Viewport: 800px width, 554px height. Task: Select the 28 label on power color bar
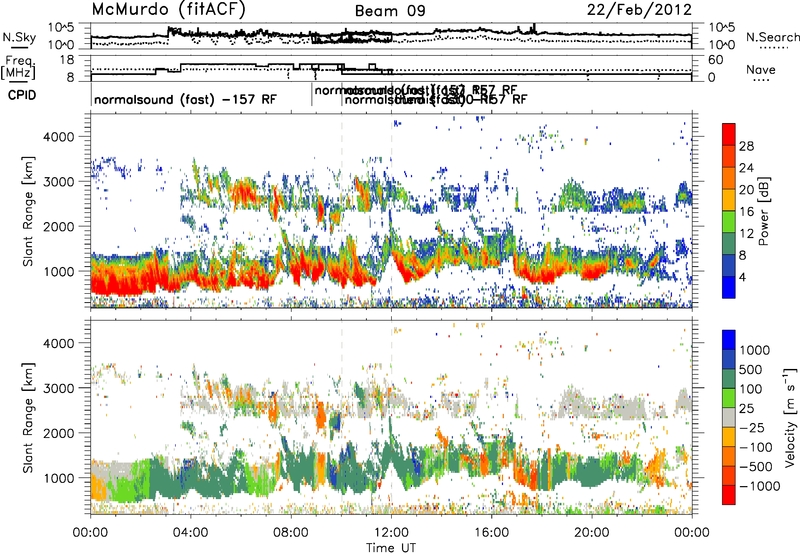coord(746,146)
